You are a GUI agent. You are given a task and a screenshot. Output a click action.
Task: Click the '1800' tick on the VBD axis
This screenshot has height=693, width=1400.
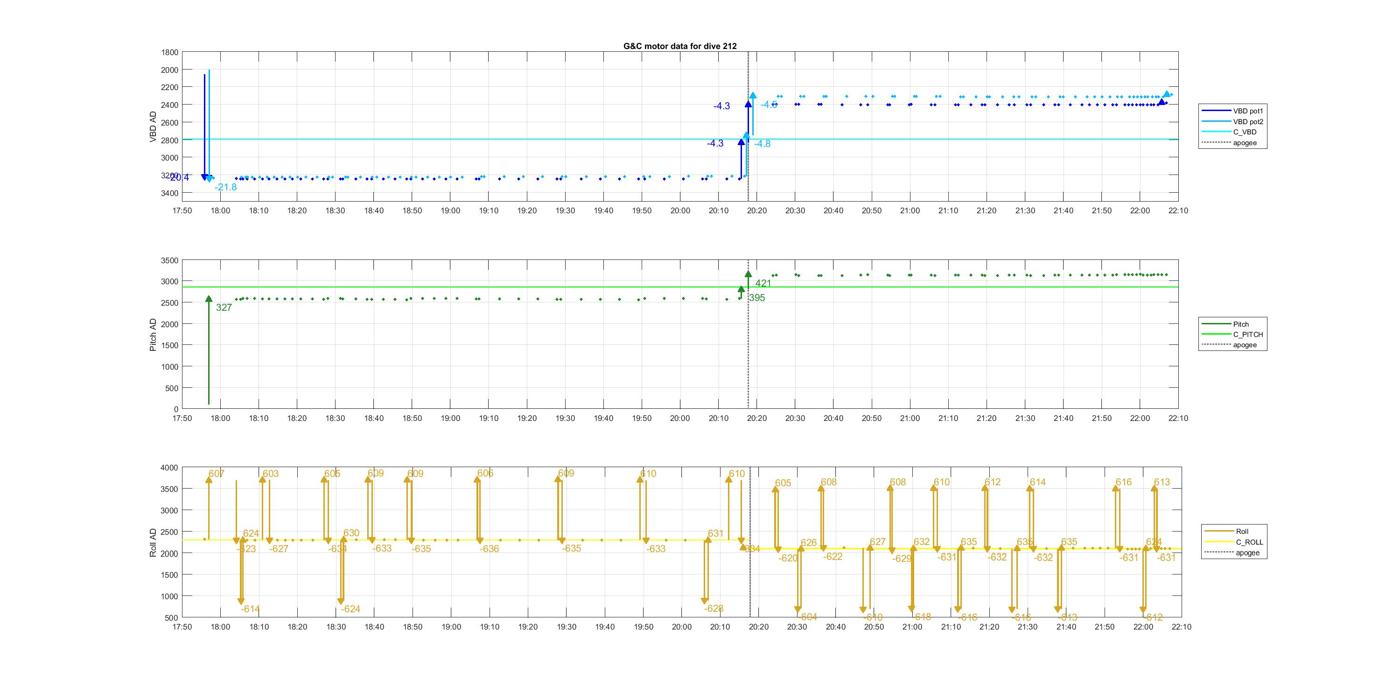tap(170, 52)
